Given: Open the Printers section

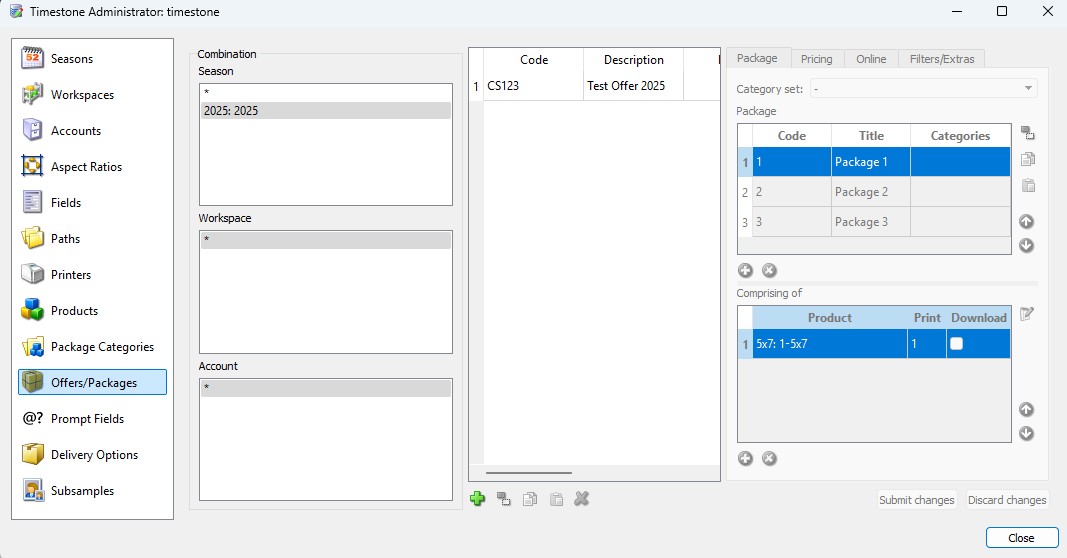Looking at the screenshot, I should 92,275.
